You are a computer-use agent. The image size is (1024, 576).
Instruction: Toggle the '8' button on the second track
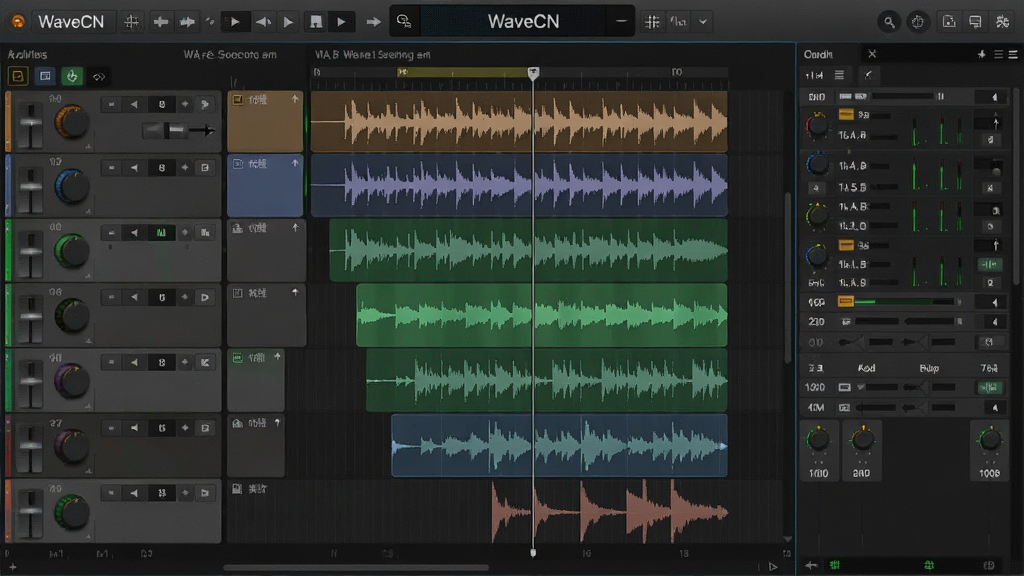tap(161, 168)
